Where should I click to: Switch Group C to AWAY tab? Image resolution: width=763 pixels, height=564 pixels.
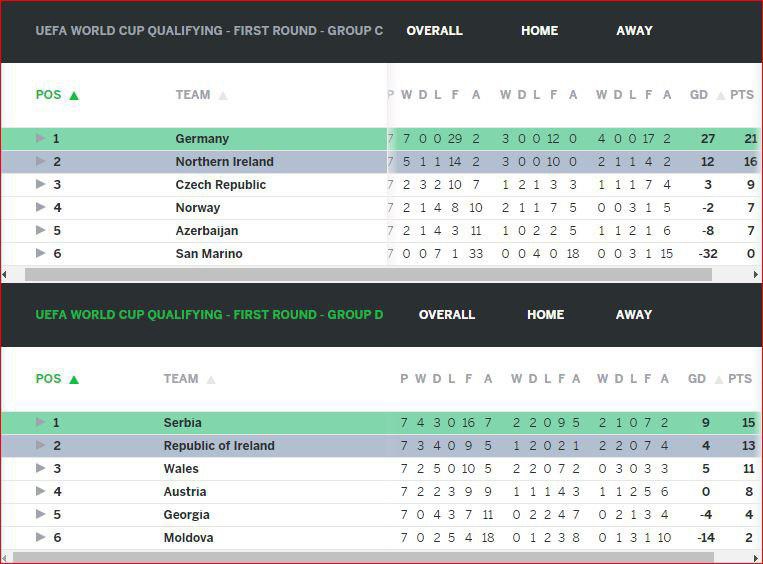(634, 31)
